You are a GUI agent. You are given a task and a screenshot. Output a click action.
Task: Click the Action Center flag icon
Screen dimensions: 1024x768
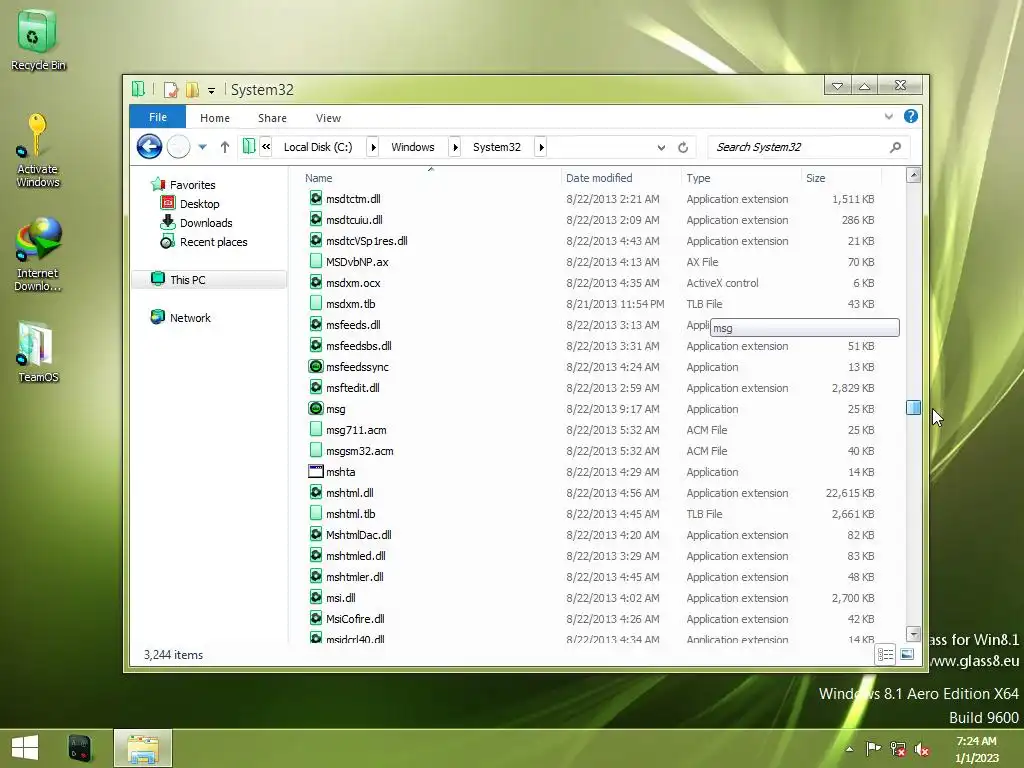[873, 748]
